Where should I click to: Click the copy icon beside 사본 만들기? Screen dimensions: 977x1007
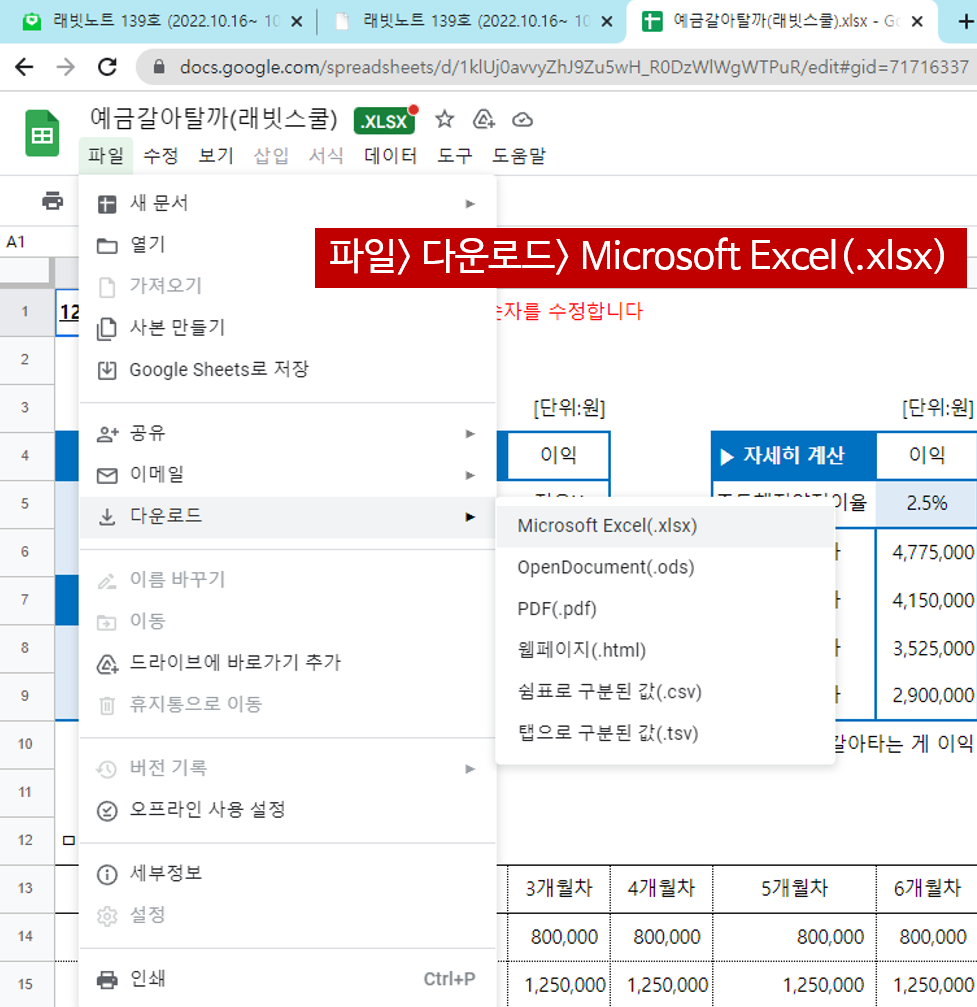(x=107, y=328)
